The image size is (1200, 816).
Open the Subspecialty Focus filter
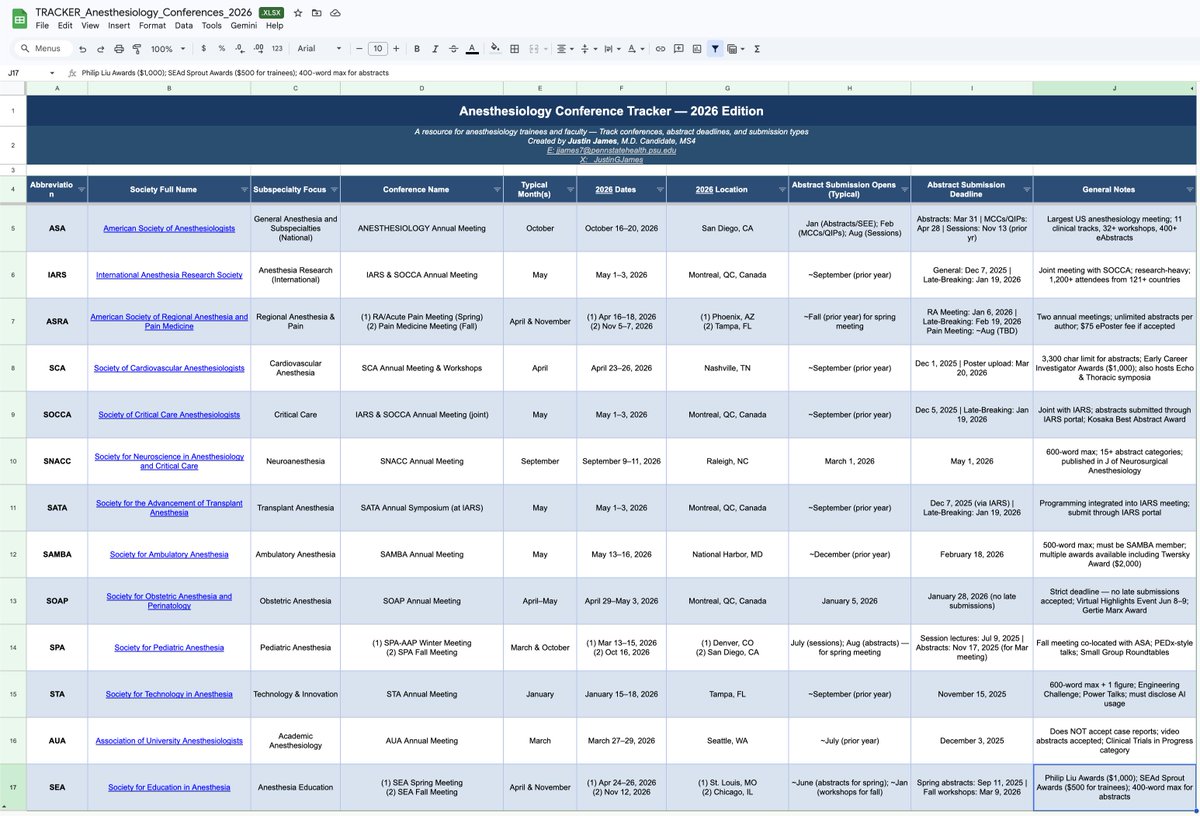[333, 189]
